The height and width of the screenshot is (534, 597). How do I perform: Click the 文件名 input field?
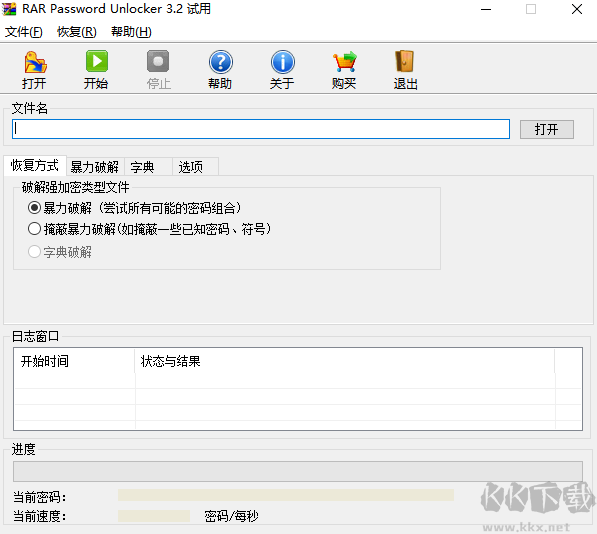pos(261,129)
